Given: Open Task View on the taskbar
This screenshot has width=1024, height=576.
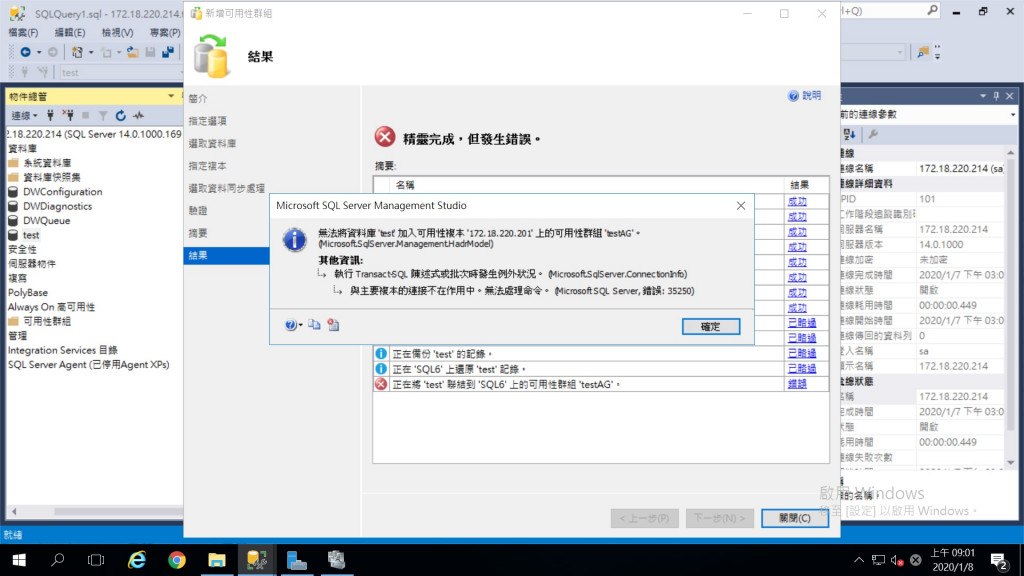Looking at the screenshot, I should click(x=96, y=560).
